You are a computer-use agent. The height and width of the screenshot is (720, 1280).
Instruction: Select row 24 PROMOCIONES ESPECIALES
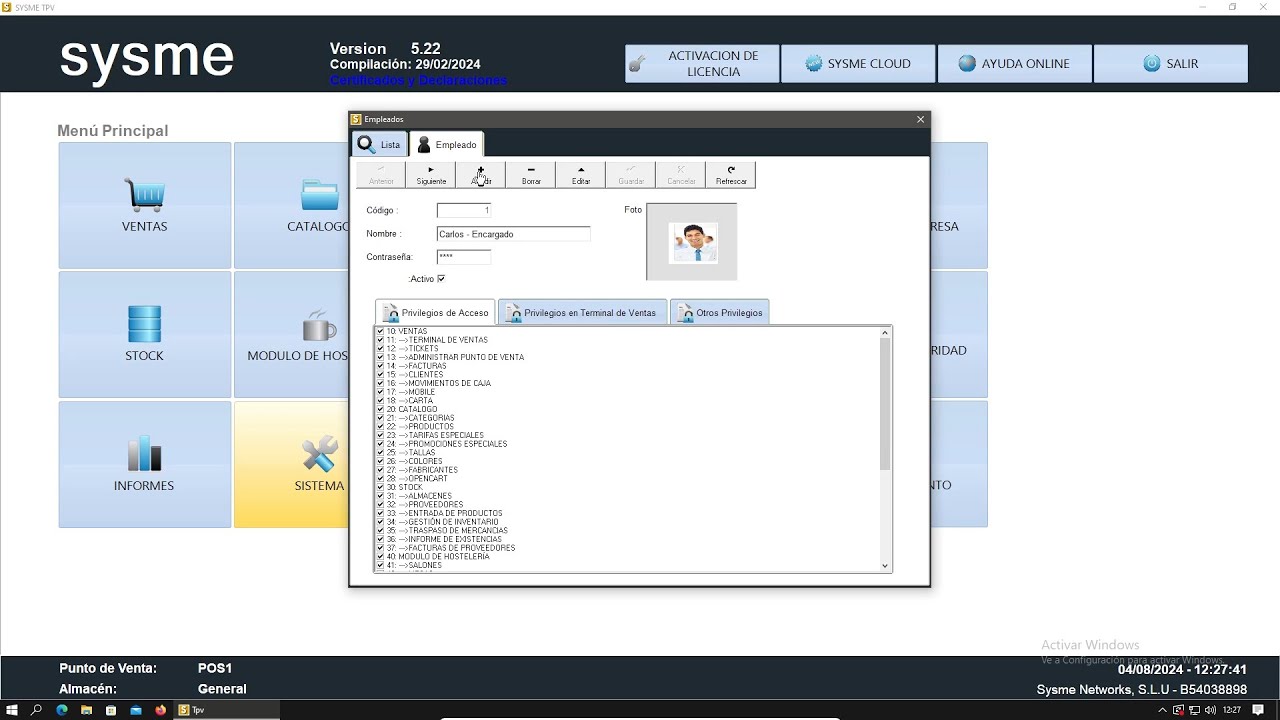click(x=446, y=444)
